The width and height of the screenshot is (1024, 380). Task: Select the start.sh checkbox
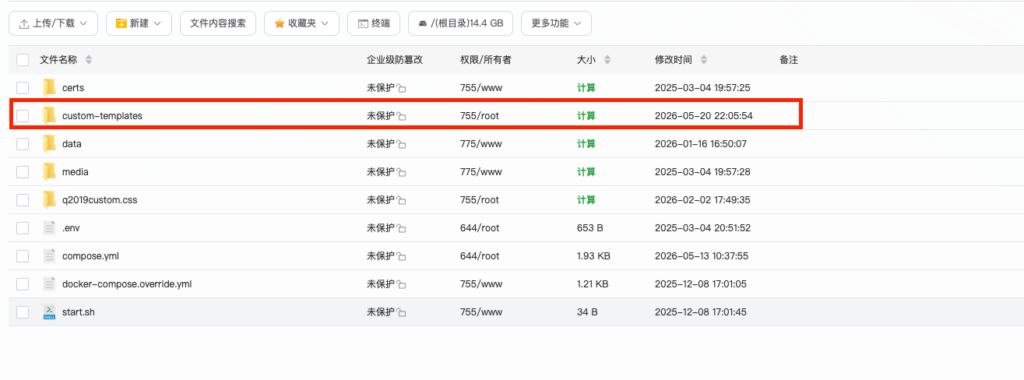23,312
